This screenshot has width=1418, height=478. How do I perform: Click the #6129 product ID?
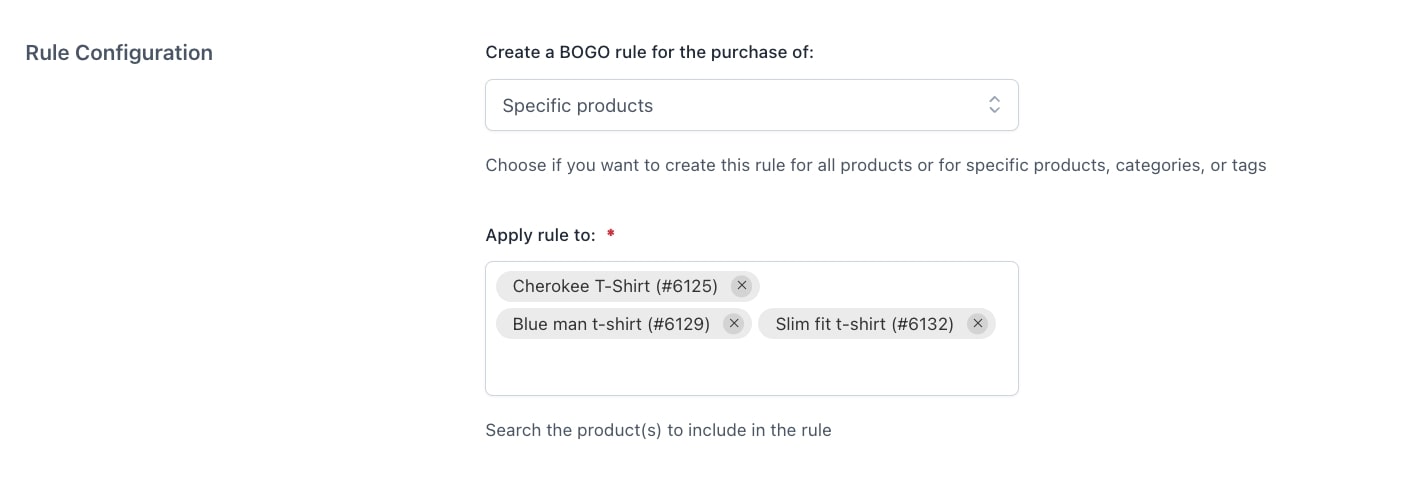[x=679, y=324]
